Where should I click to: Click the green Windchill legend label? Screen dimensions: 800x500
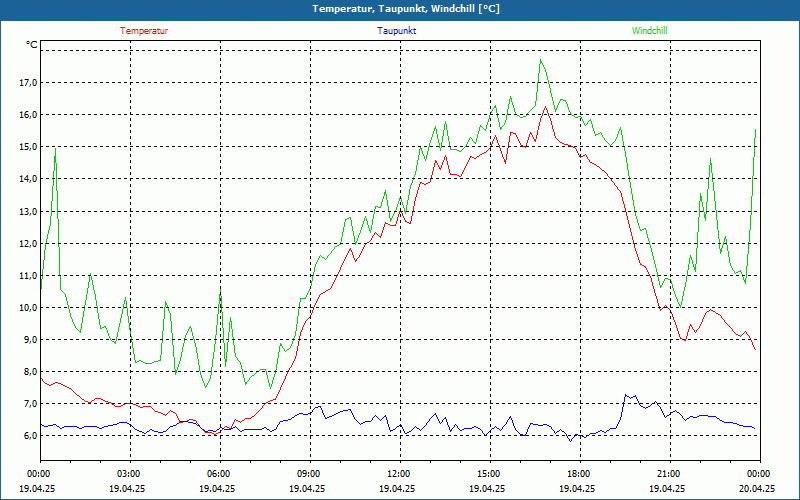coord(649,31)
